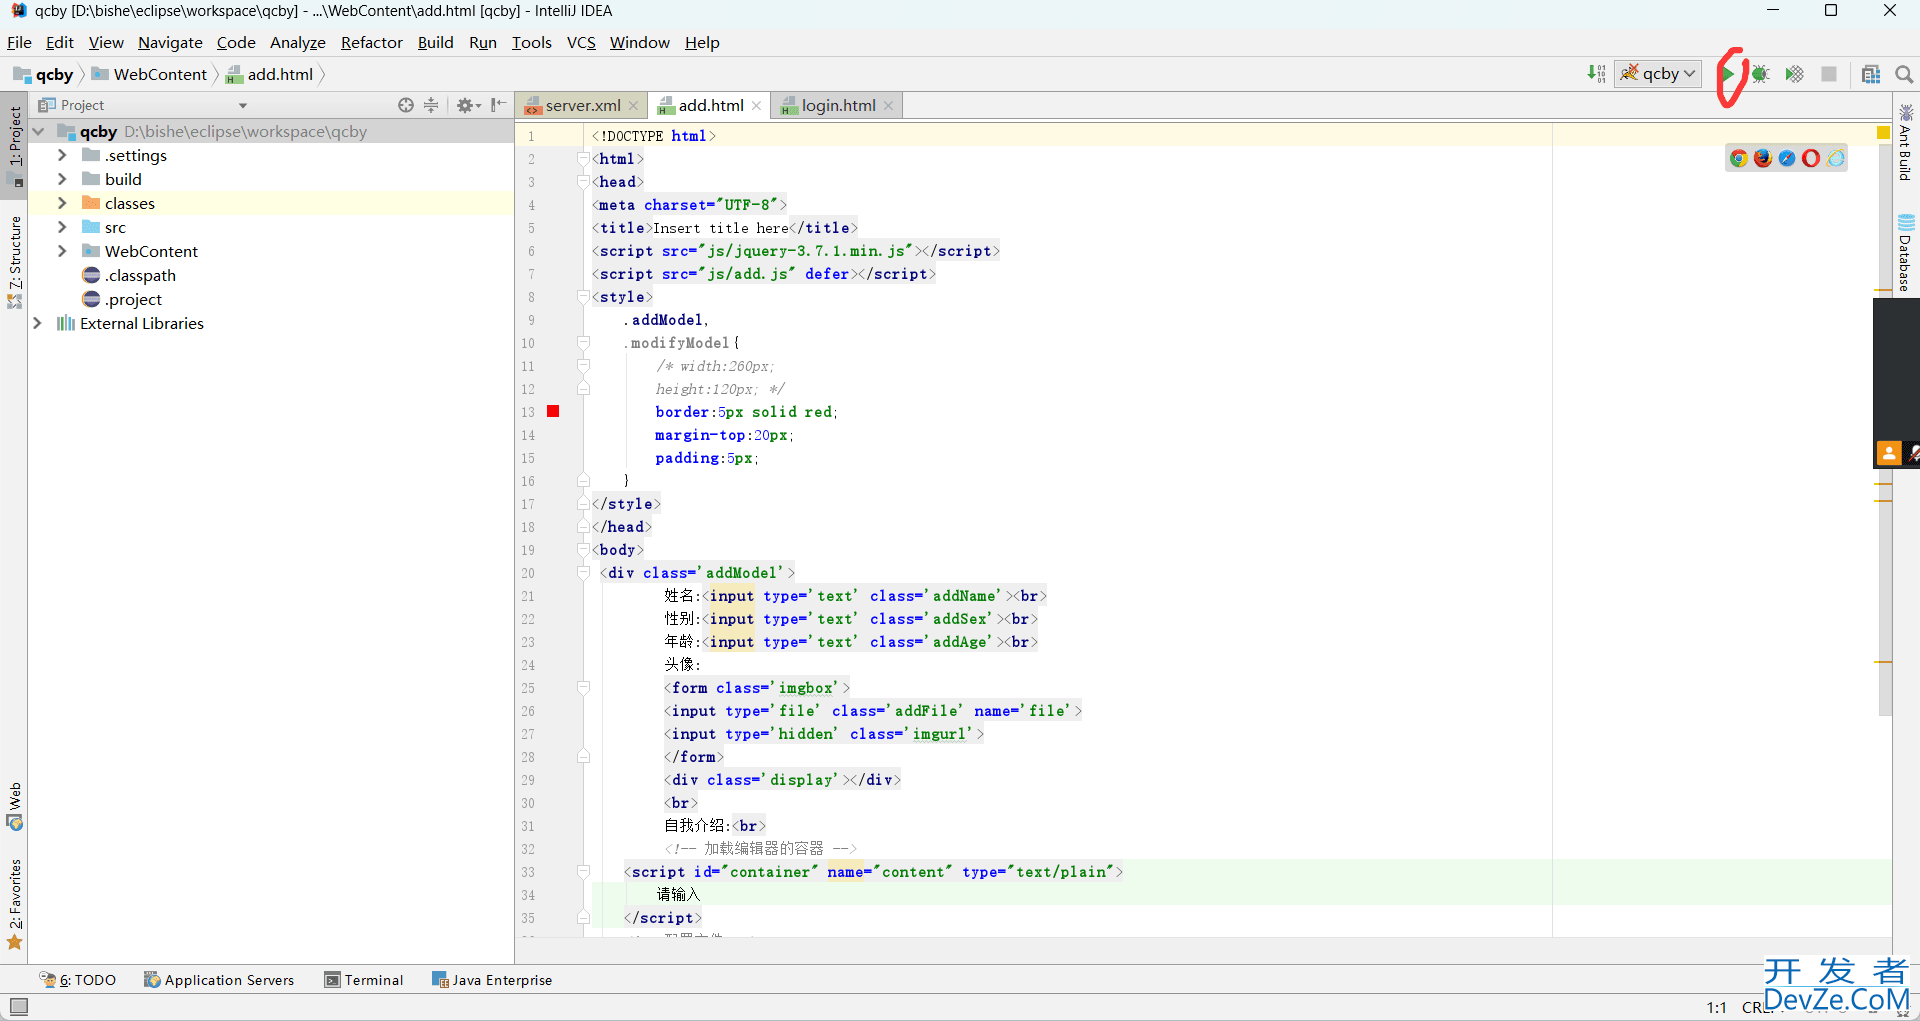Open the Navigate menu
Image resolution: width=1920 pixels, height=1021 pixels.
[170, 42]
